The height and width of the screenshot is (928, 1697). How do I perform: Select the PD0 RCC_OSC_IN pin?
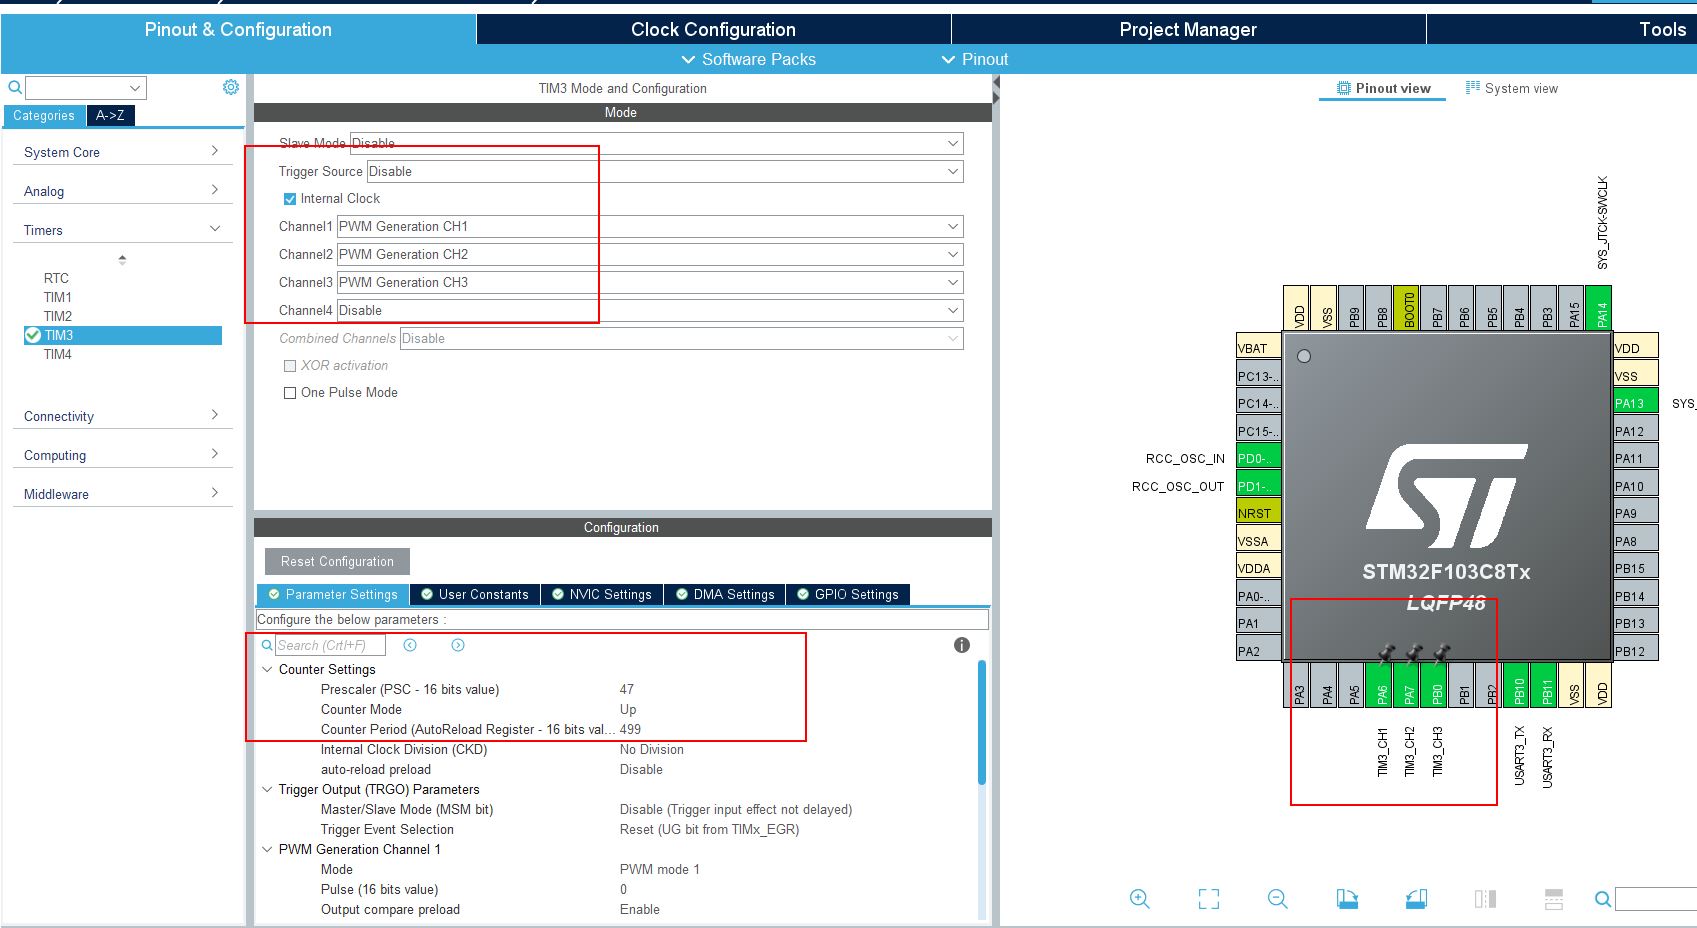[x=1258, y=457]
